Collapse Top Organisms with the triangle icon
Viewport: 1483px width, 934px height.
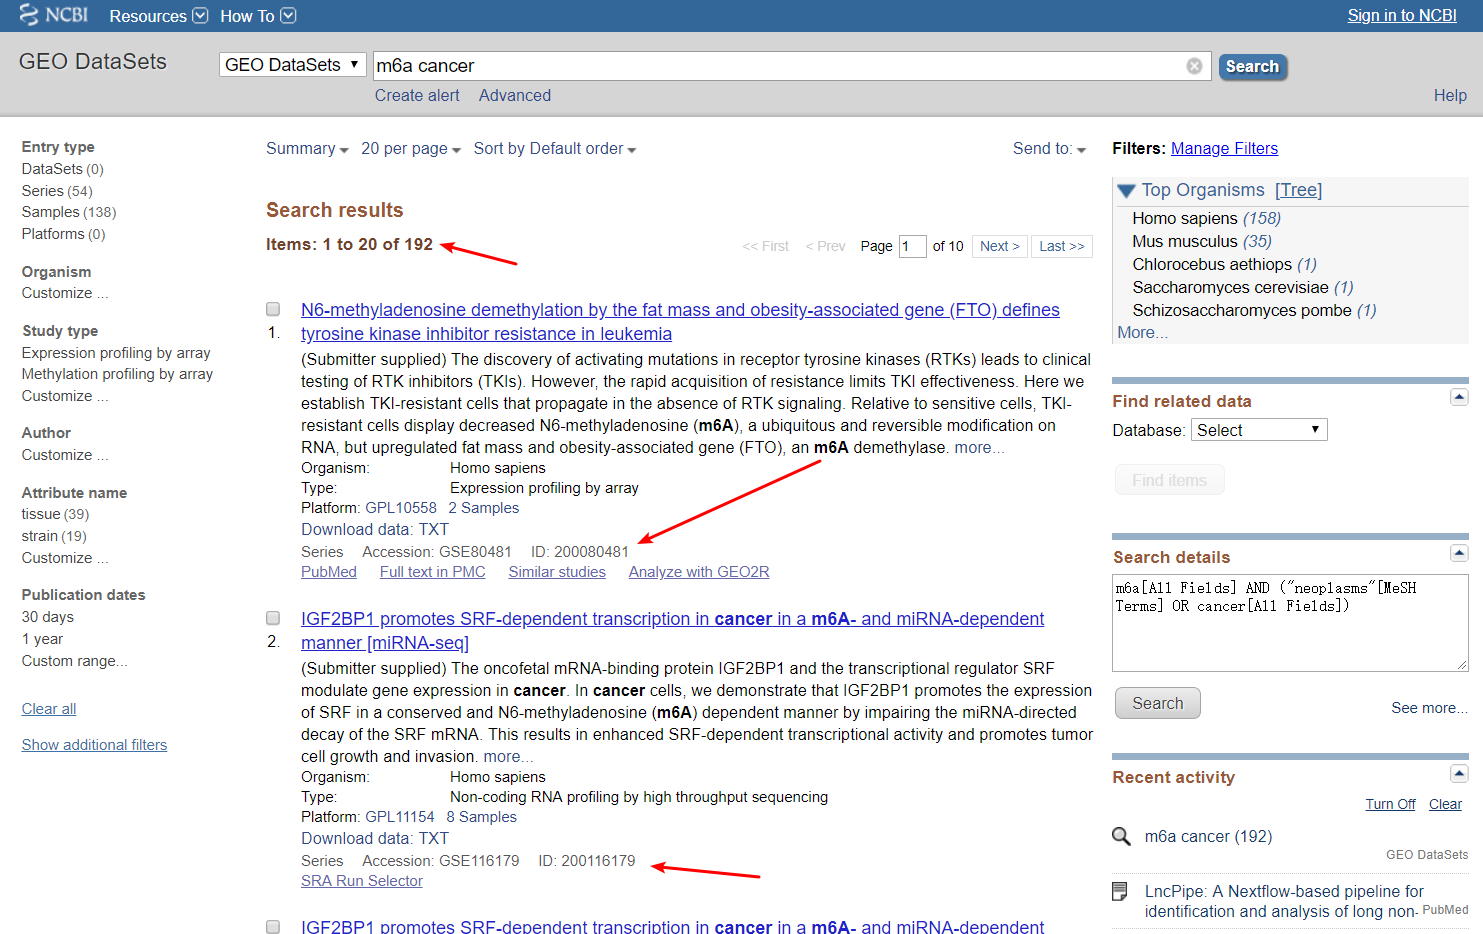pos(1126,191)
